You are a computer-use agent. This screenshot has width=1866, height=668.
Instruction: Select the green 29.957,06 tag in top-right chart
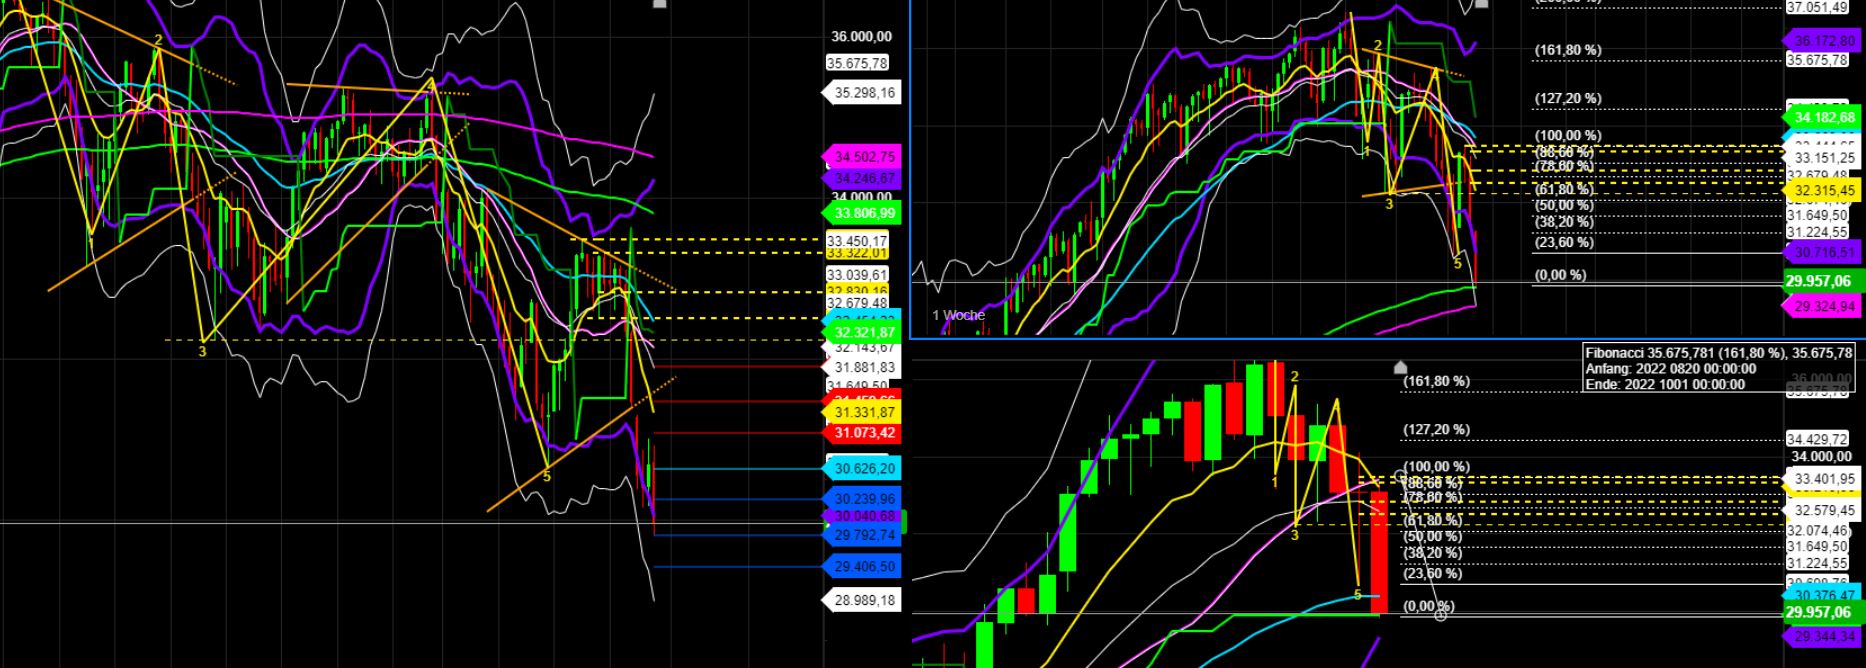pos(1824,281)
